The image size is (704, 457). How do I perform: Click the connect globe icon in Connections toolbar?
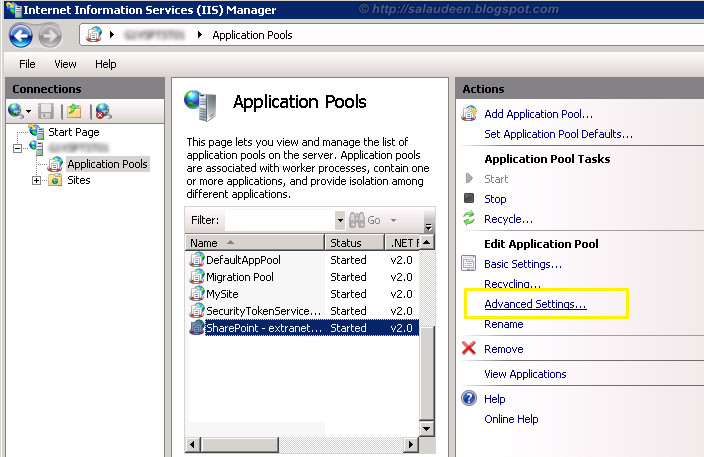16,110
